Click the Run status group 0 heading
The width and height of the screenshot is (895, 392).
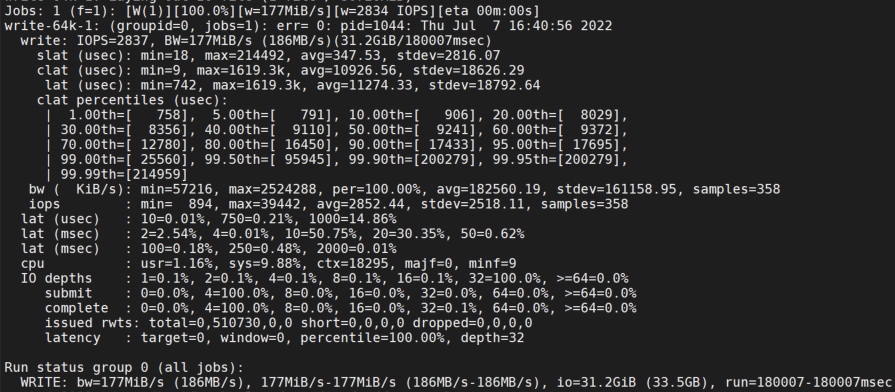click(x=124, y=367)
